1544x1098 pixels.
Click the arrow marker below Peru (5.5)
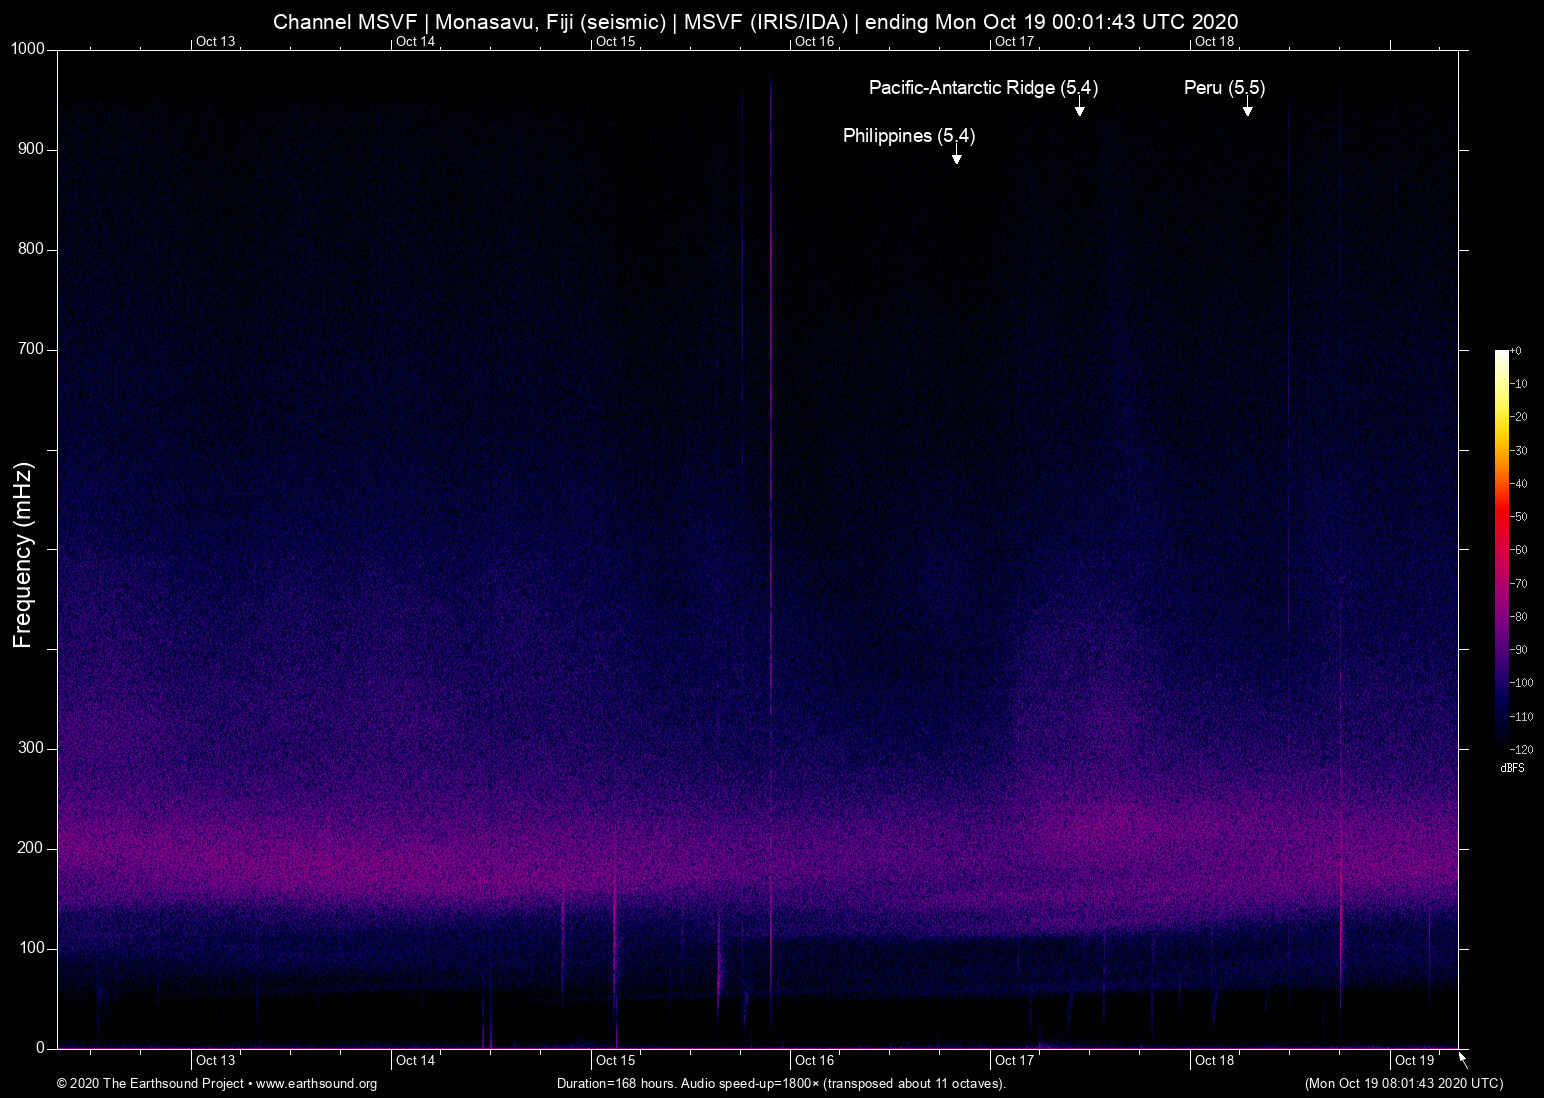1247,110
